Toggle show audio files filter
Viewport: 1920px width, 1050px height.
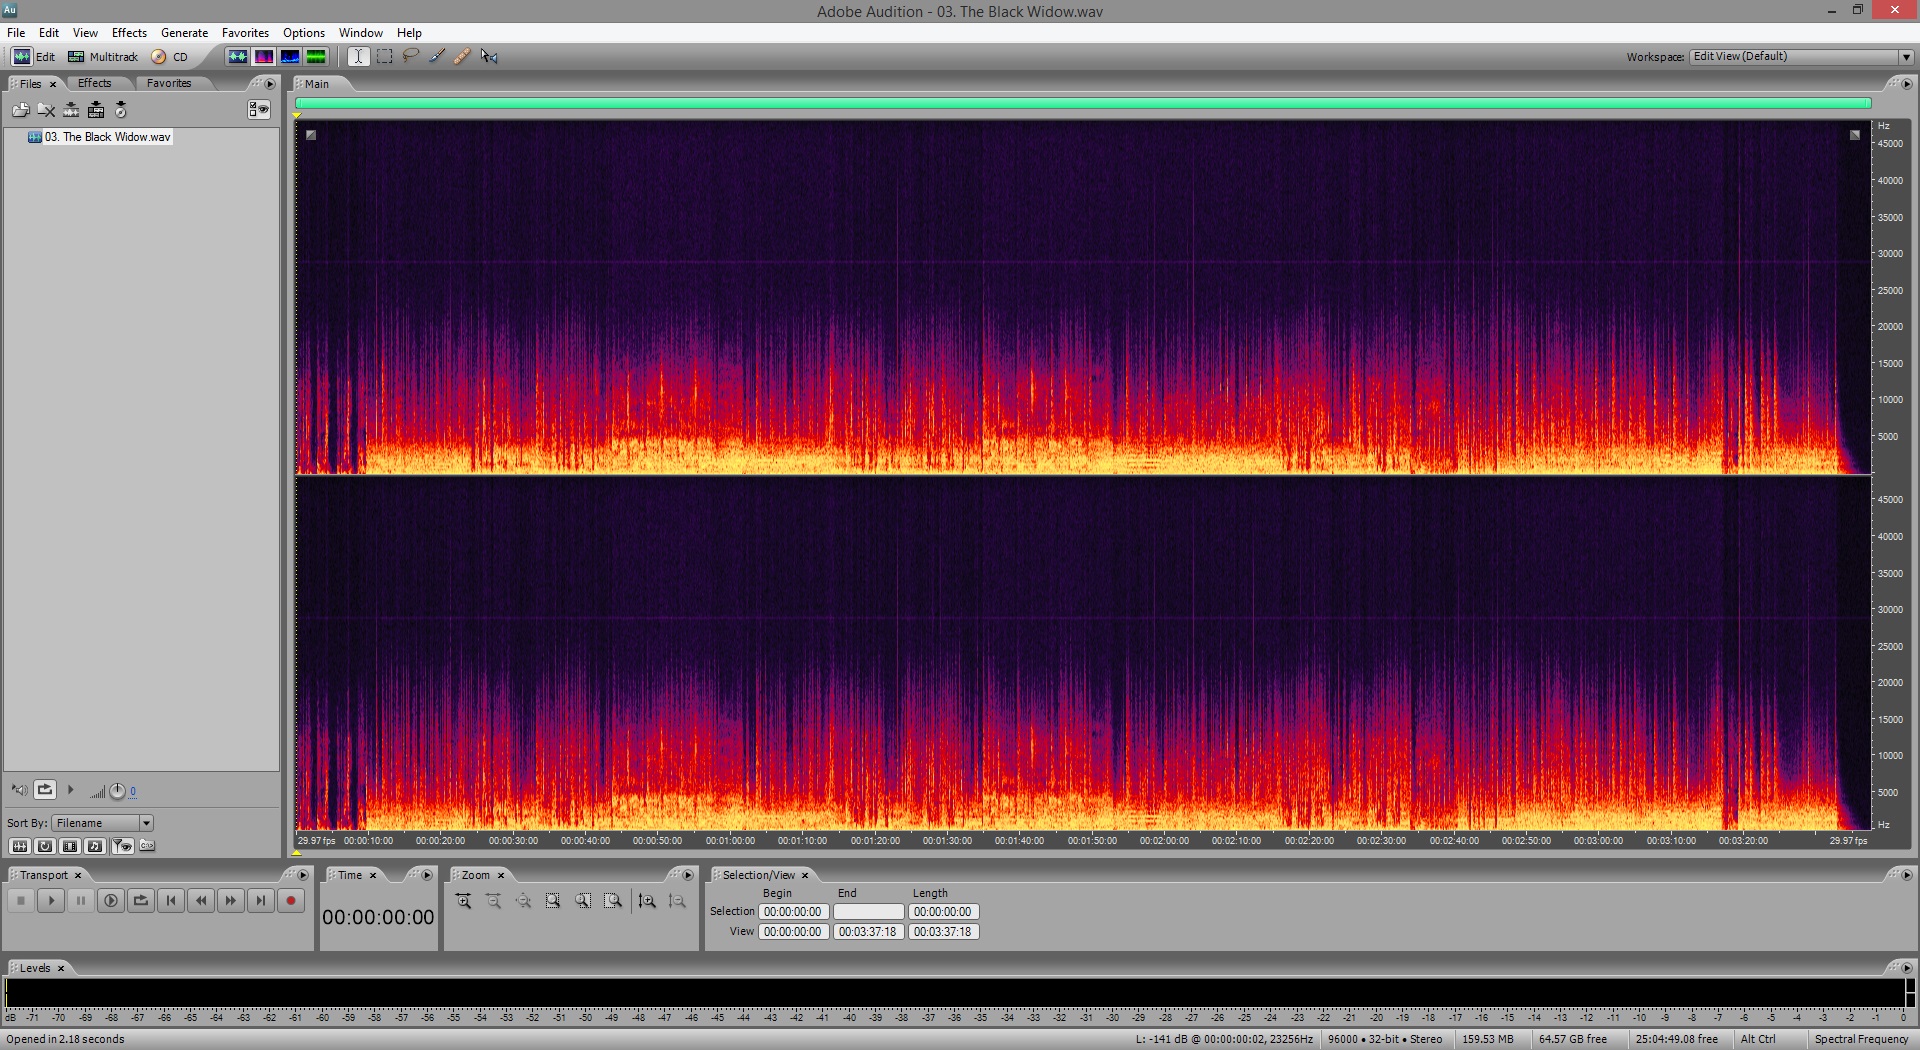(x=19, y=846)
